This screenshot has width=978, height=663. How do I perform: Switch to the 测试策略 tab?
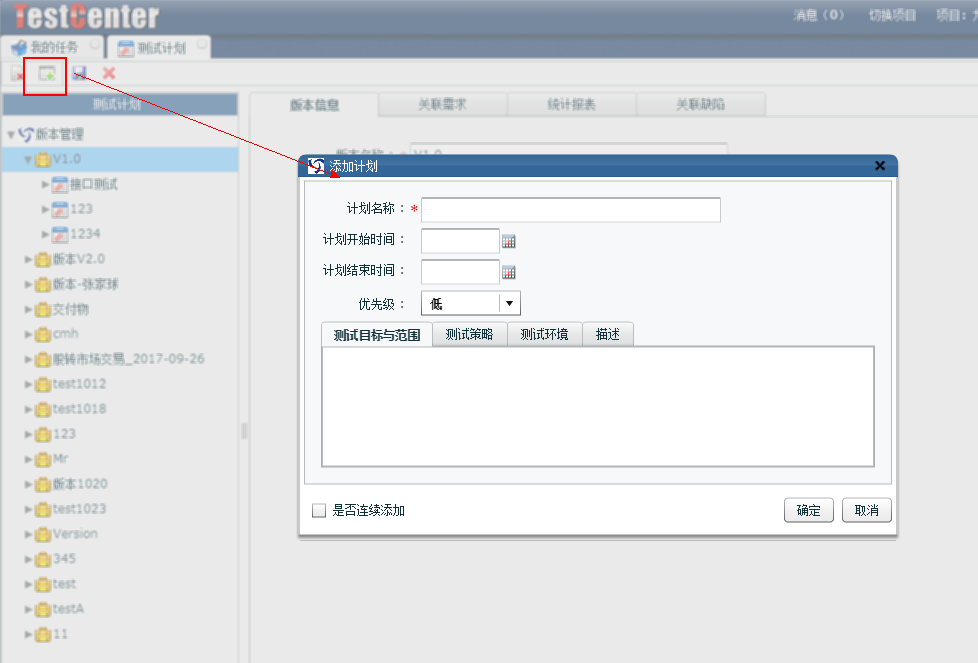click(469, 334)
